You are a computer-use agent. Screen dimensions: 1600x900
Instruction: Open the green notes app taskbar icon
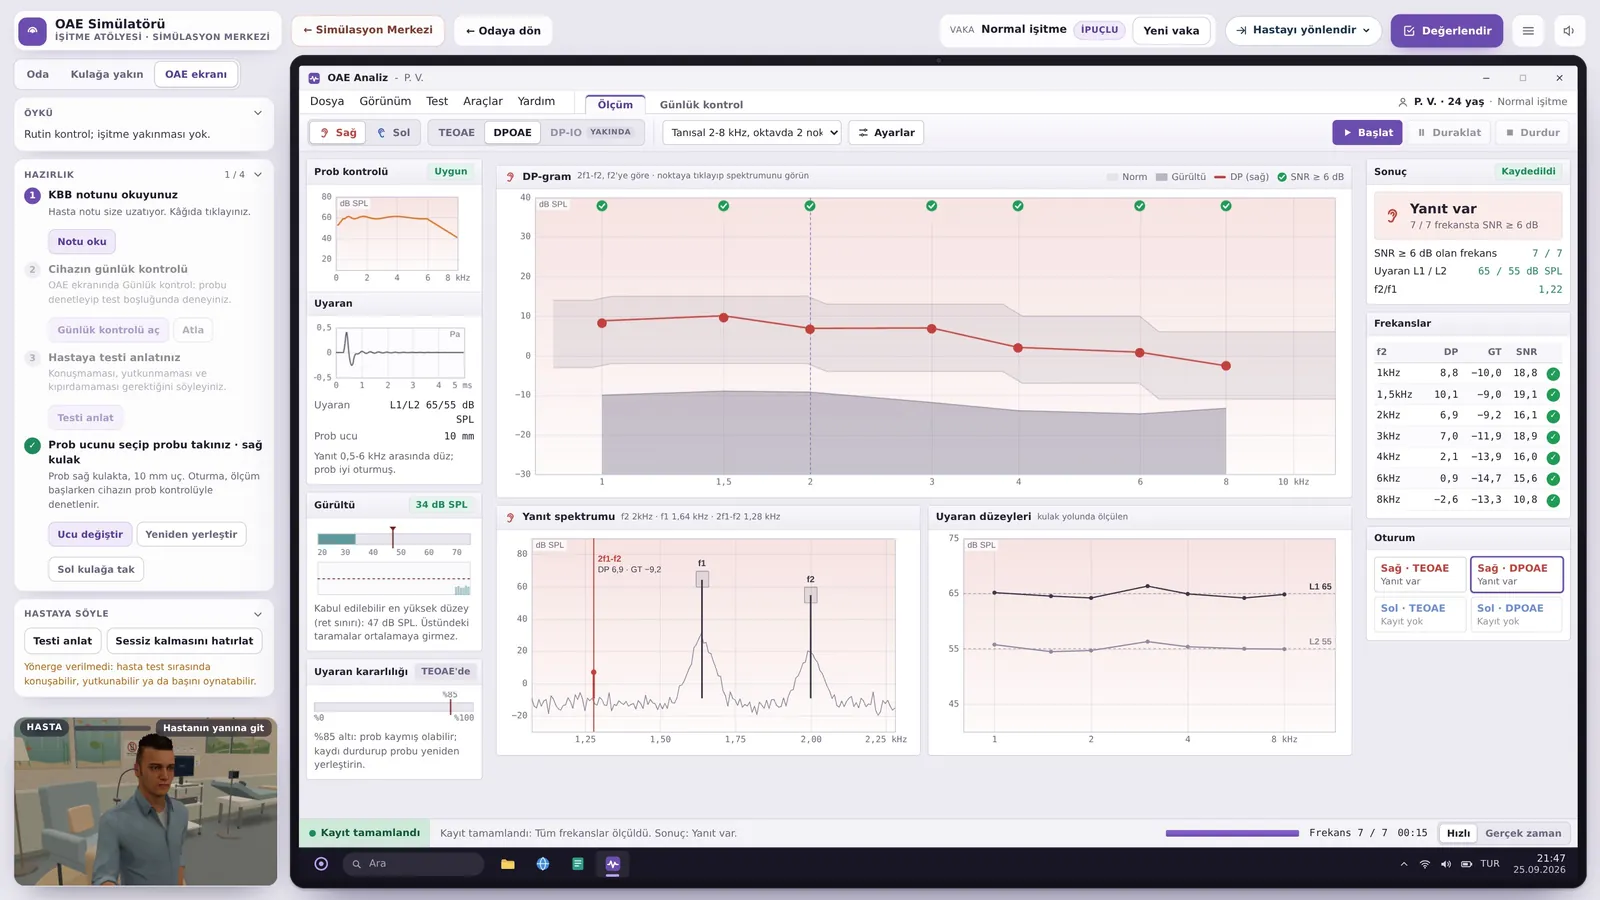tap(578, 864)
